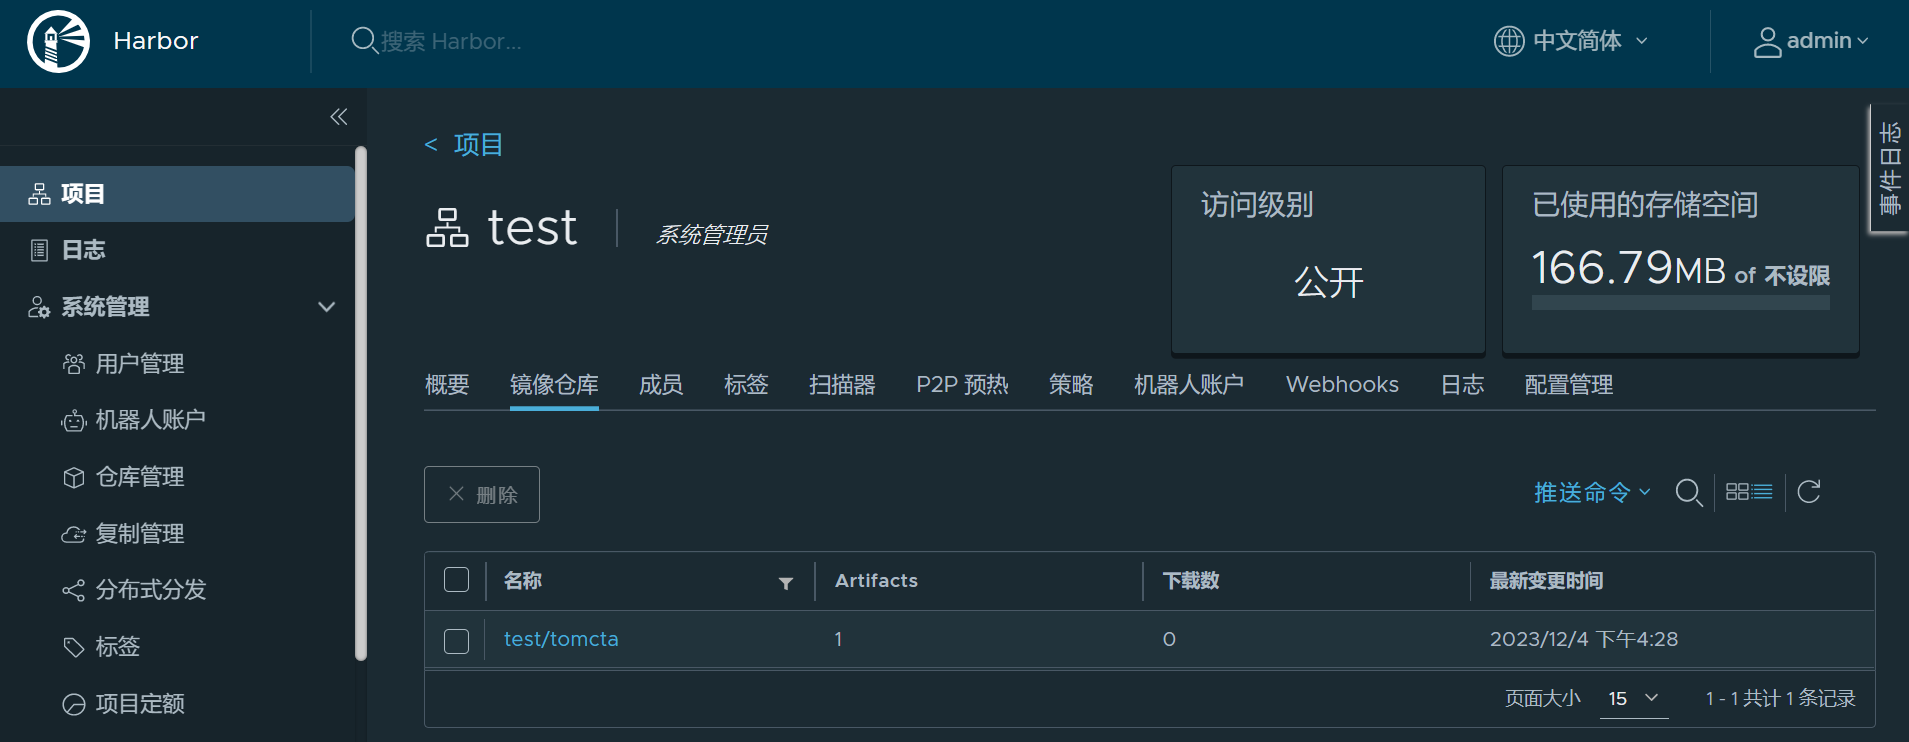Click the 机器人账户 robot icon
The width and height of the screenshot is (1909, 742).
pyautogui.click(x=74, y=421)
